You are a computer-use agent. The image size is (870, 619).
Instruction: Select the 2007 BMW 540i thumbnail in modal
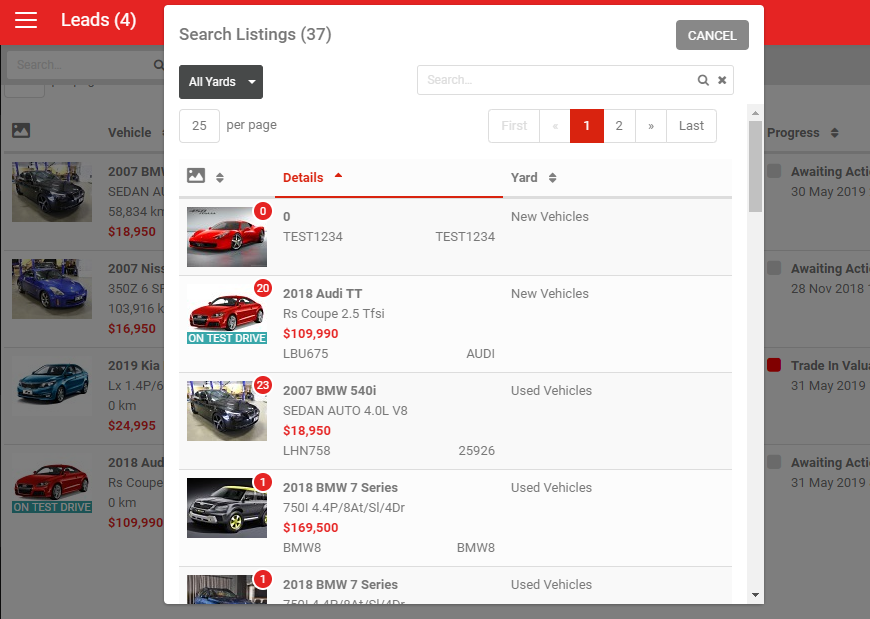click(227, 411)
